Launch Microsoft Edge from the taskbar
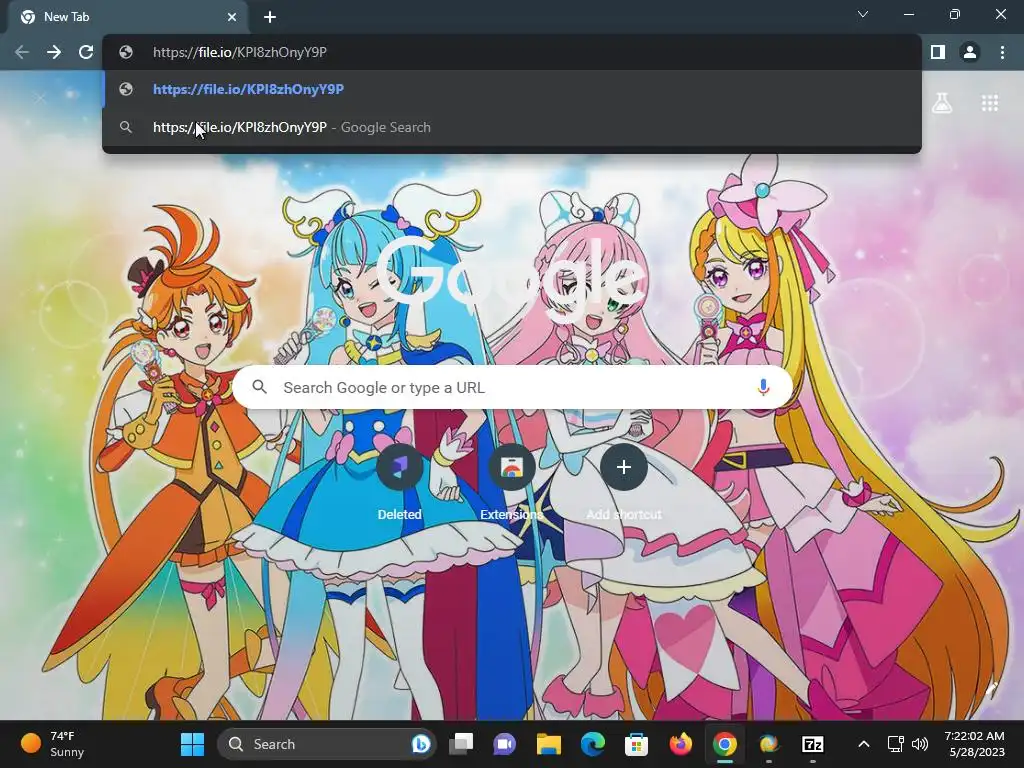This screenshot has height=768, width=1024. (x=593, y=744)
